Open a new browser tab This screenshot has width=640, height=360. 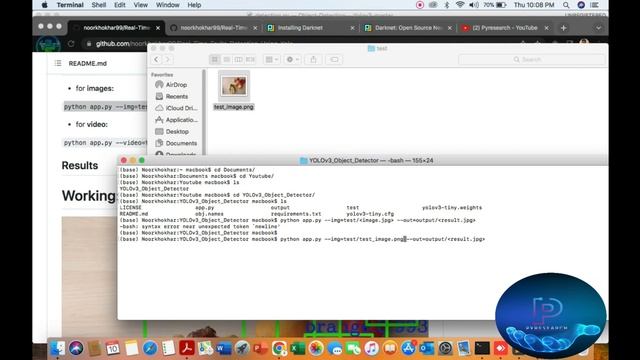click(x=564, y=28)
